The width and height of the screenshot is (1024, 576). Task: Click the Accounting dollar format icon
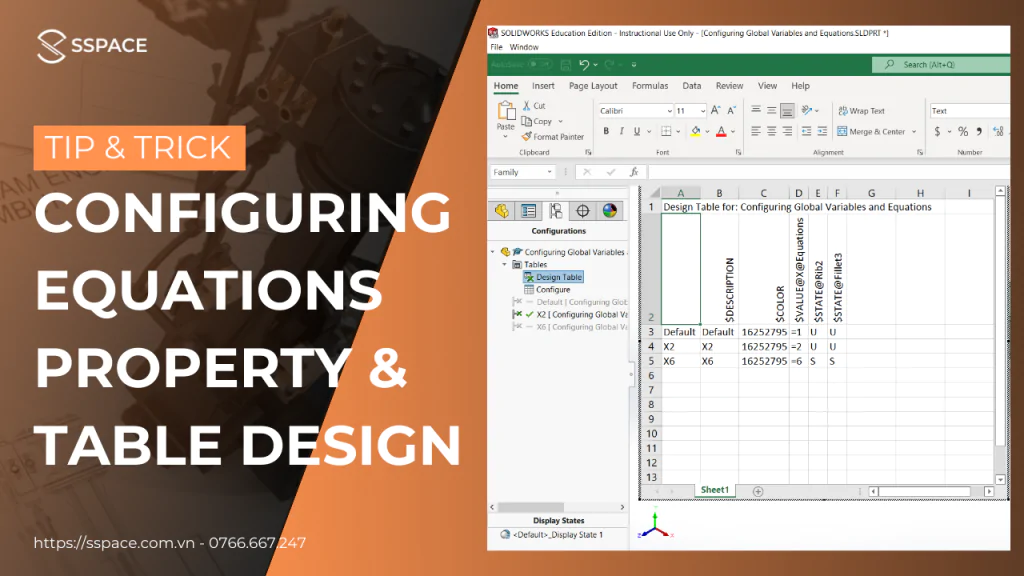coord(937,131)
